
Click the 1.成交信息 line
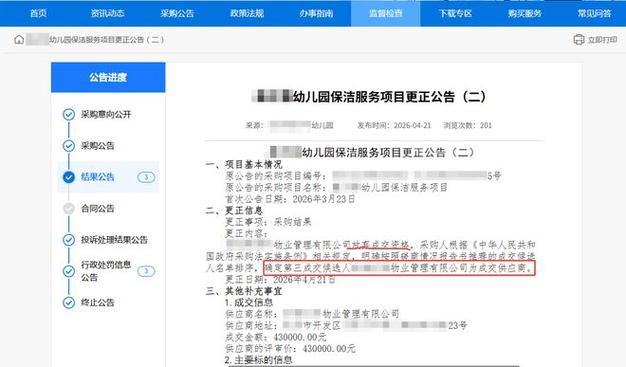249,302
